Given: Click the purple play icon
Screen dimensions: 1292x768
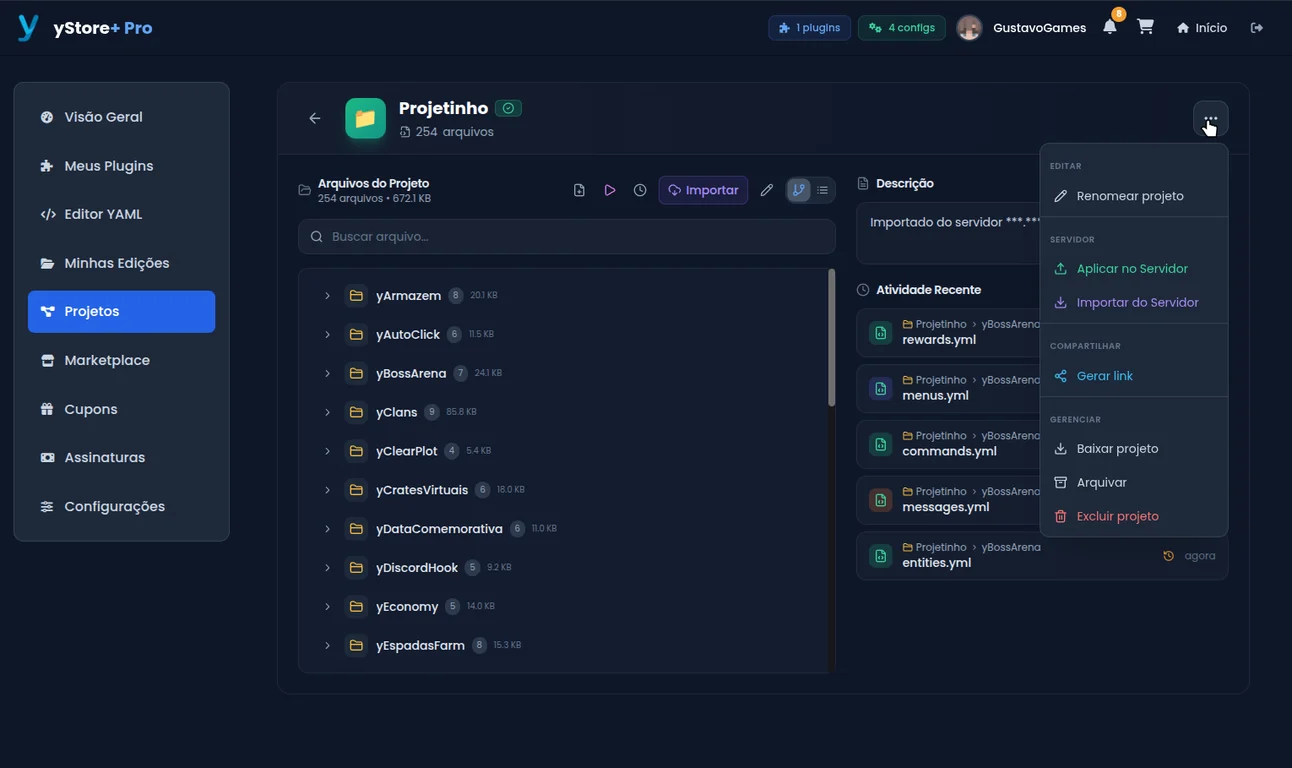Looking at the screenshot, I should pos(610,190).
